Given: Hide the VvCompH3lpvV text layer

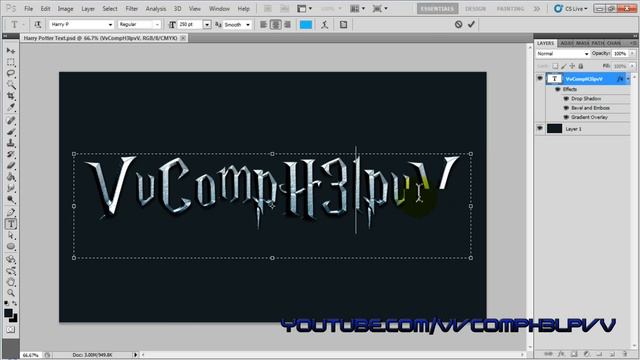Looking at the screenshot, I should tap(540, 78).
